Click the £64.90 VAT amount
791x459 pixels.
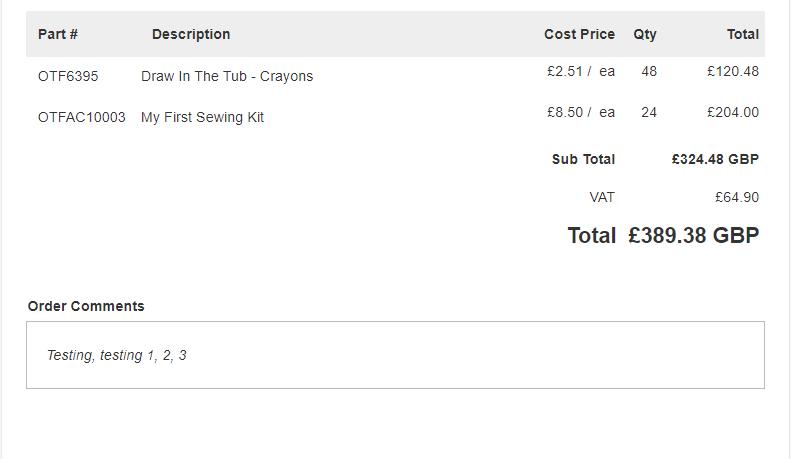coord(737,197)
